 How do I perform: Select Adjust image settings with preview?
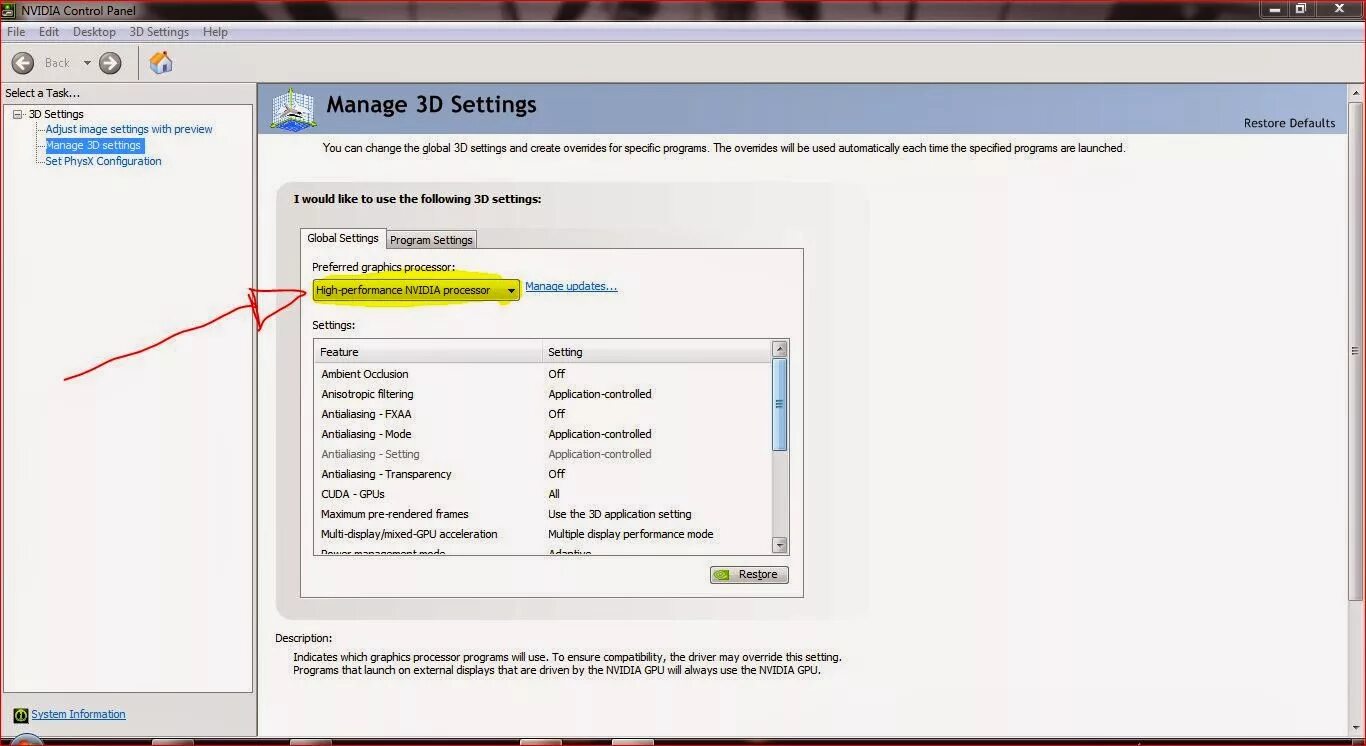[x=129, y=129]
